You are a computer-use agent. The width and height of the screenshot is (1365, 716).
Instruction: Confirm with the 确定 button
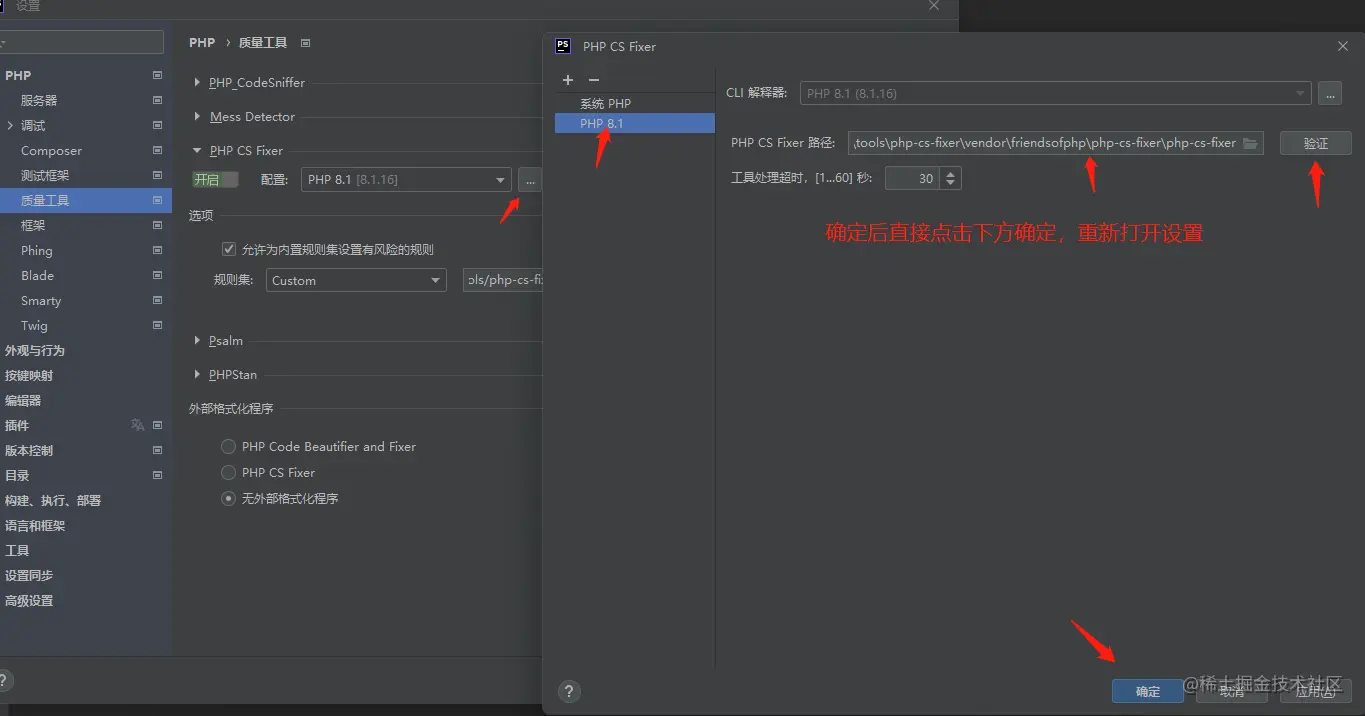click(1148, 691)
